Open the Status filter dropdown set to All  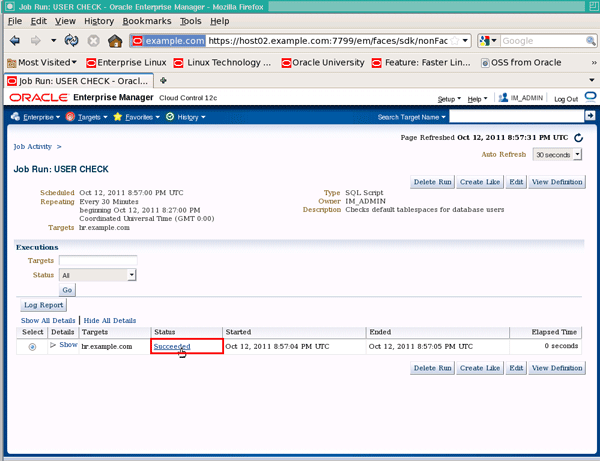pos(98,275)
